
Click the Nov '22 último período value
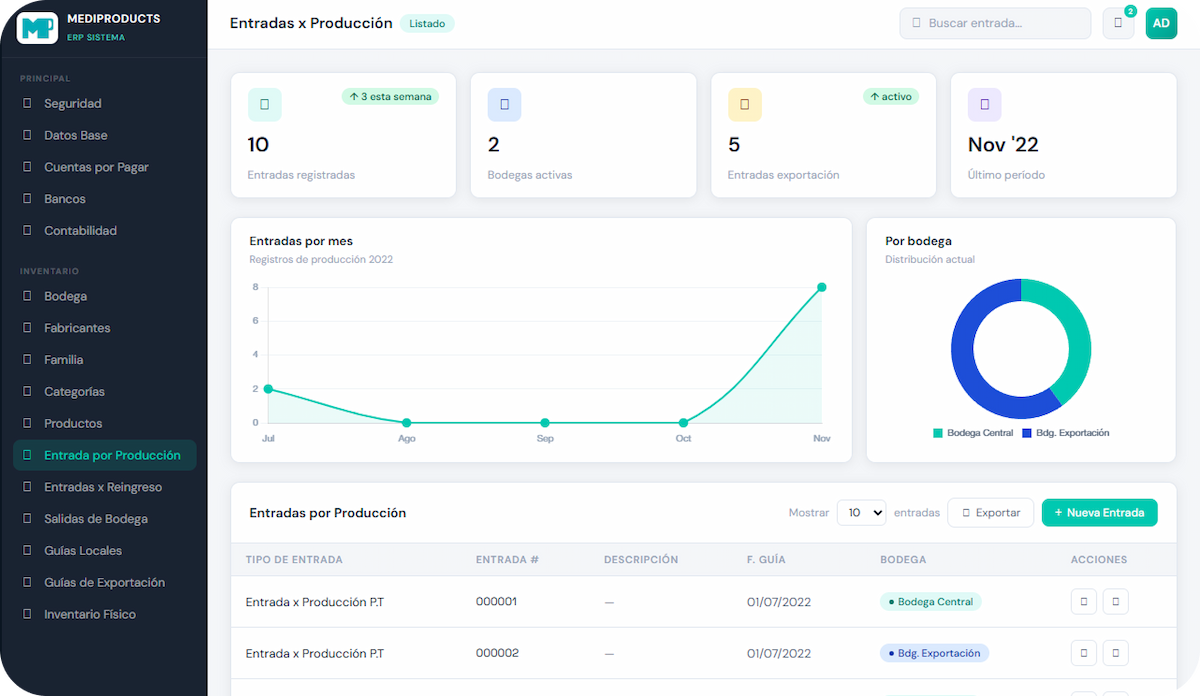[x=1003, y=145]
